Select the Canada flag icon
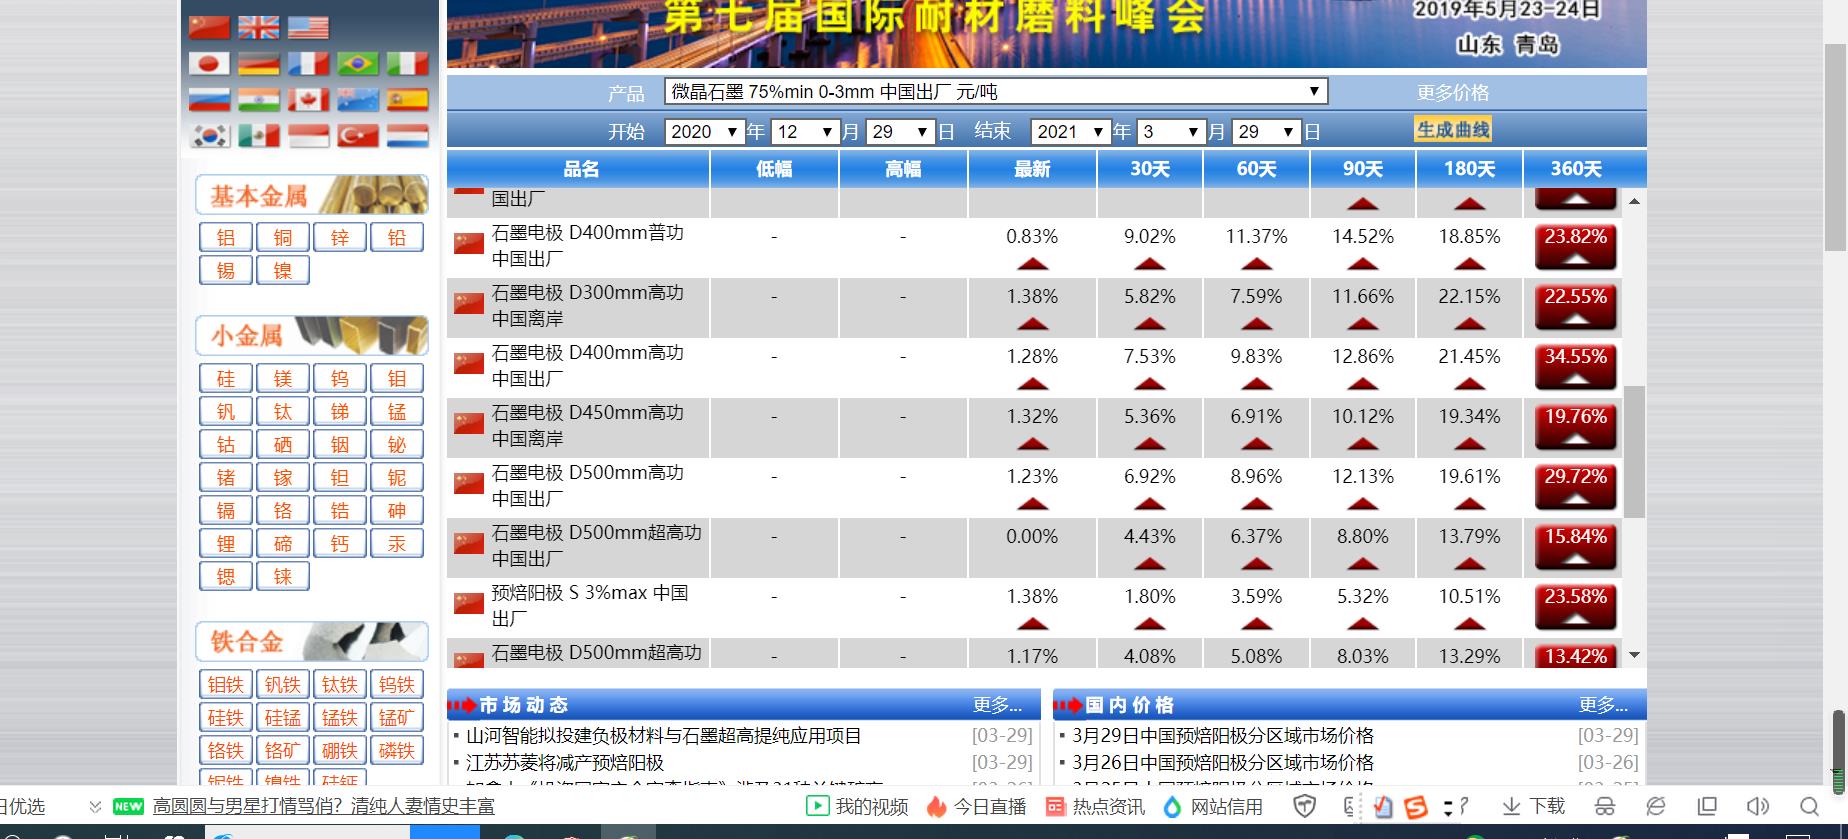Image resolution: width=1848 pixels, height=839 pixels. (x=308, y=100)
